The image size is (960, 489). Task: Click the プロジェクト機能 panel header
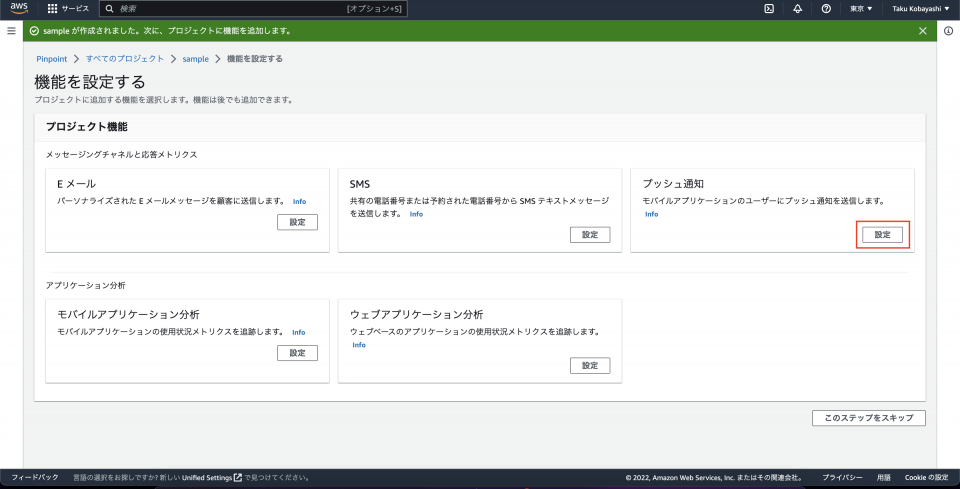pyautogui.click(x=87, y=127)
